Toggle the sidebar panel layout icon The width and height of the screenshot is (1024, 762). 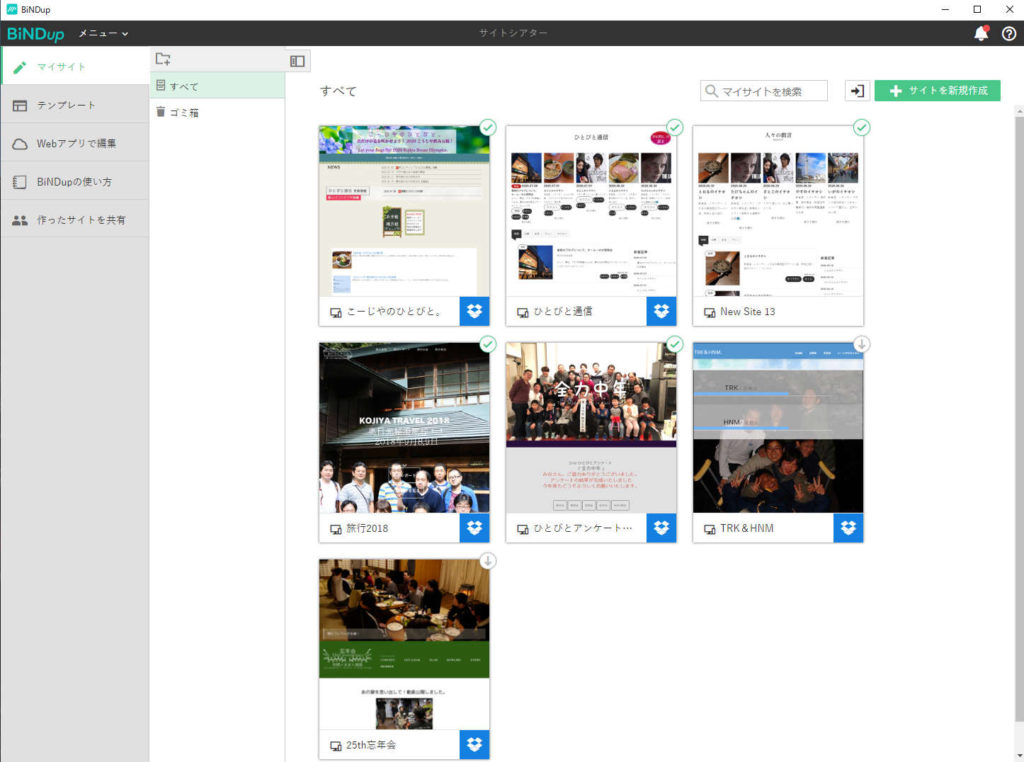point(297,61)
